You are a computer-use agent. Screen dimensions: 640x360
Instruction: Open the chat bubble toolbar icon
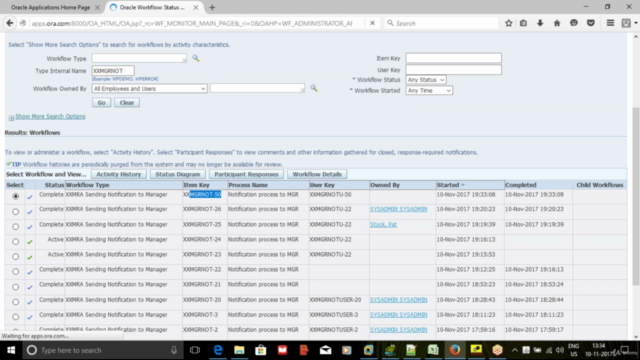pyautogui.click(x=574, y=23)
